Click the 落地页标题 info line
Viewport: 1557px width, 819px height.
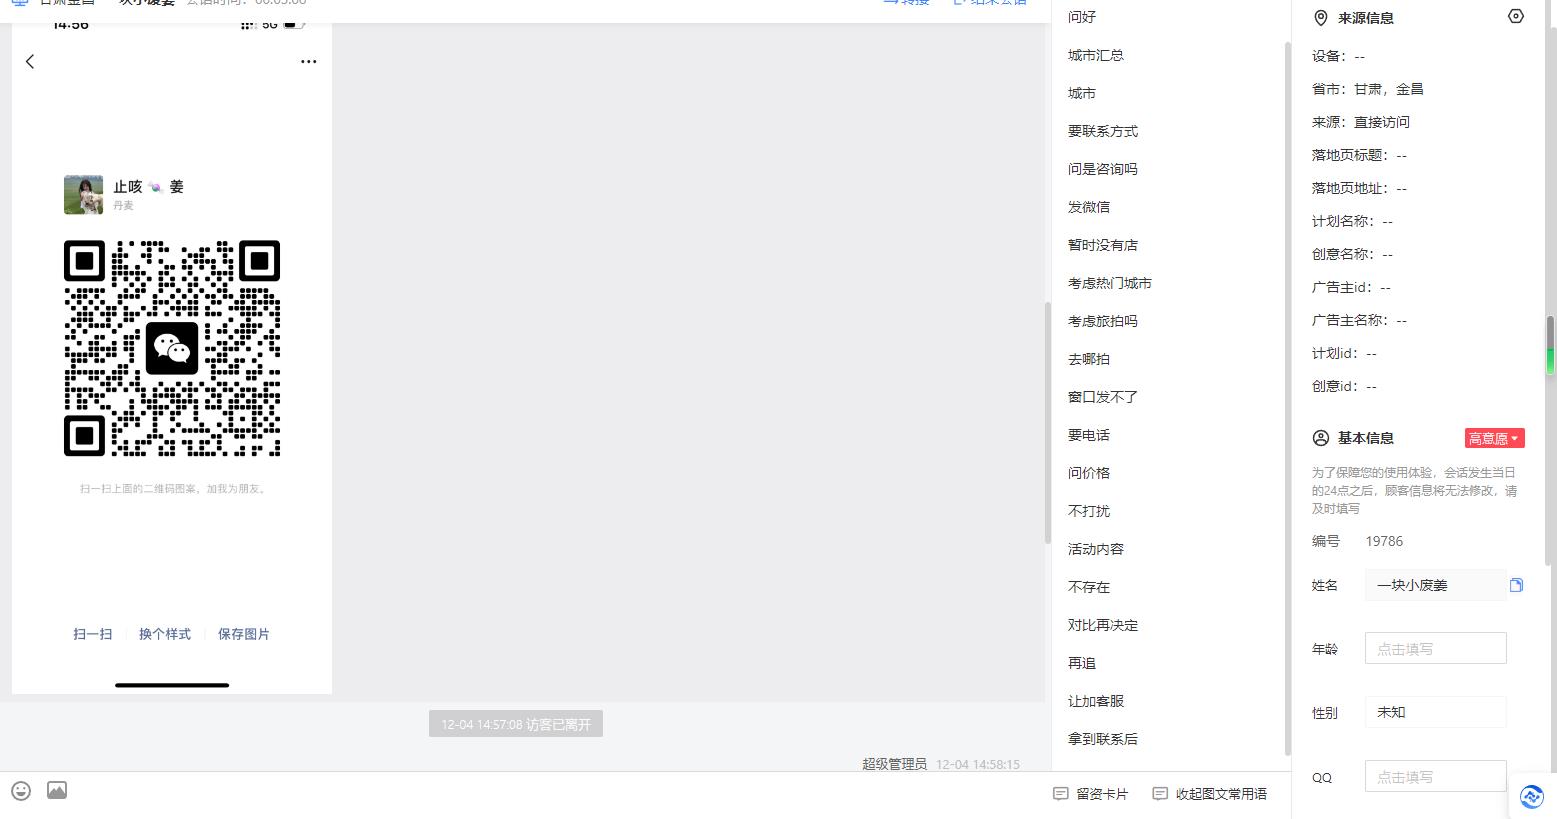(x=1359, y=155)
